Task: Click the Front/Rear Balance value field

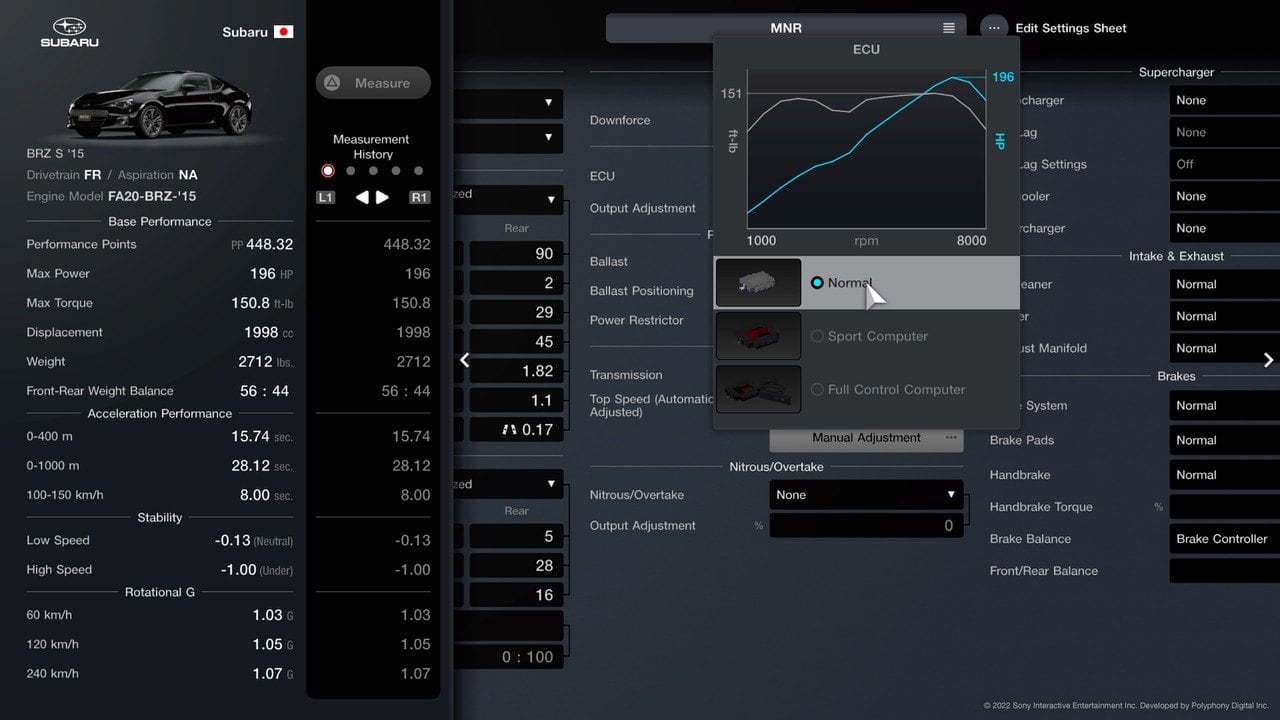Action: click(1225, 571)
